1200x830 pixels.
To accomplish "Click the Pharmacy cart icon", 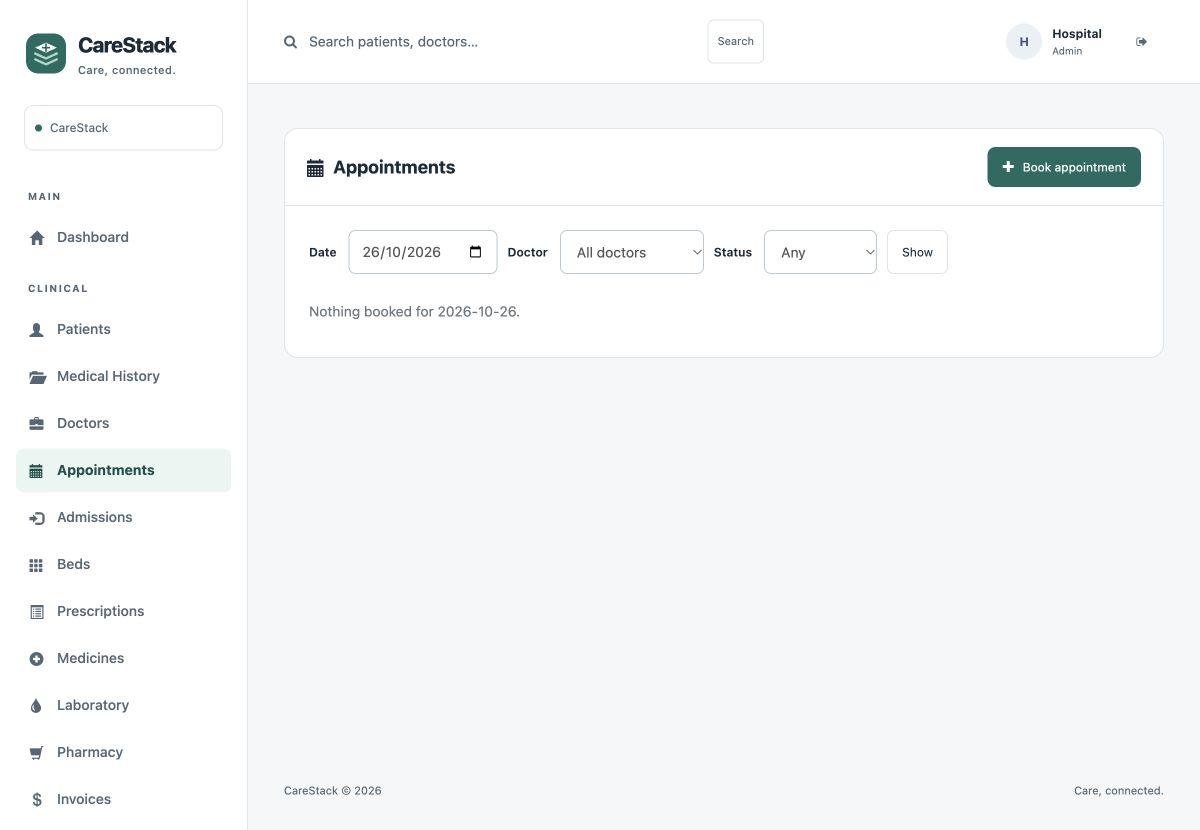I will coord(37,753).
